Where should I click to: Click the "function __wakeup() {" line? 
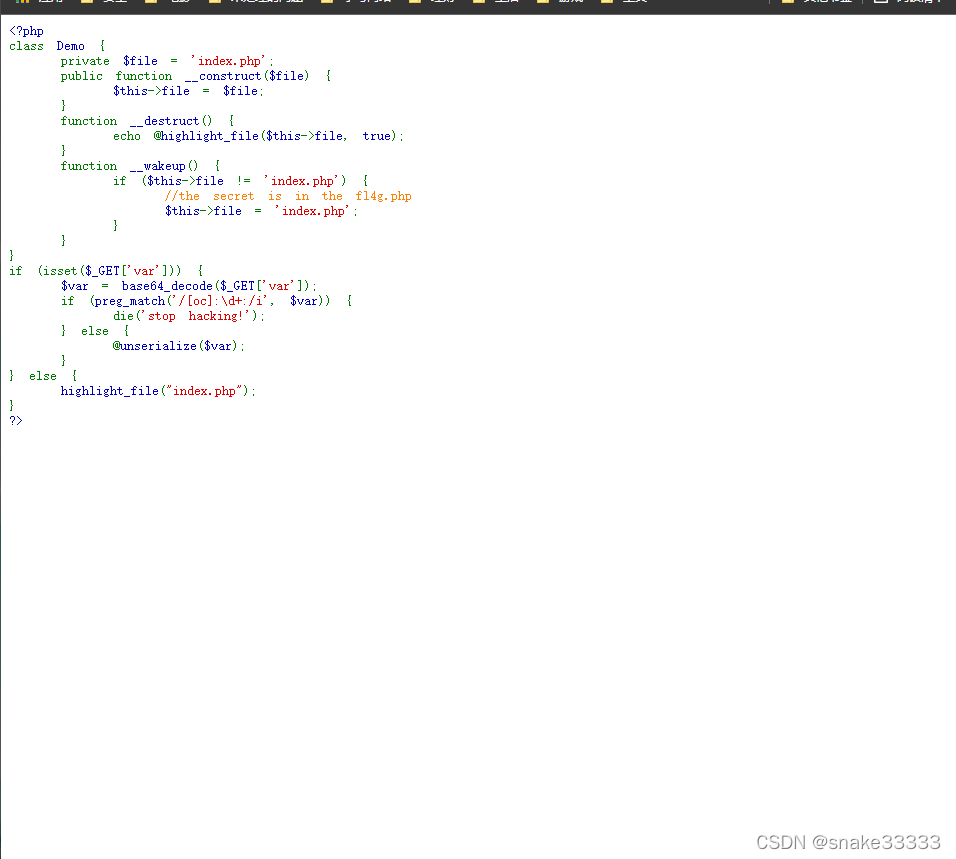coord(140,166)
